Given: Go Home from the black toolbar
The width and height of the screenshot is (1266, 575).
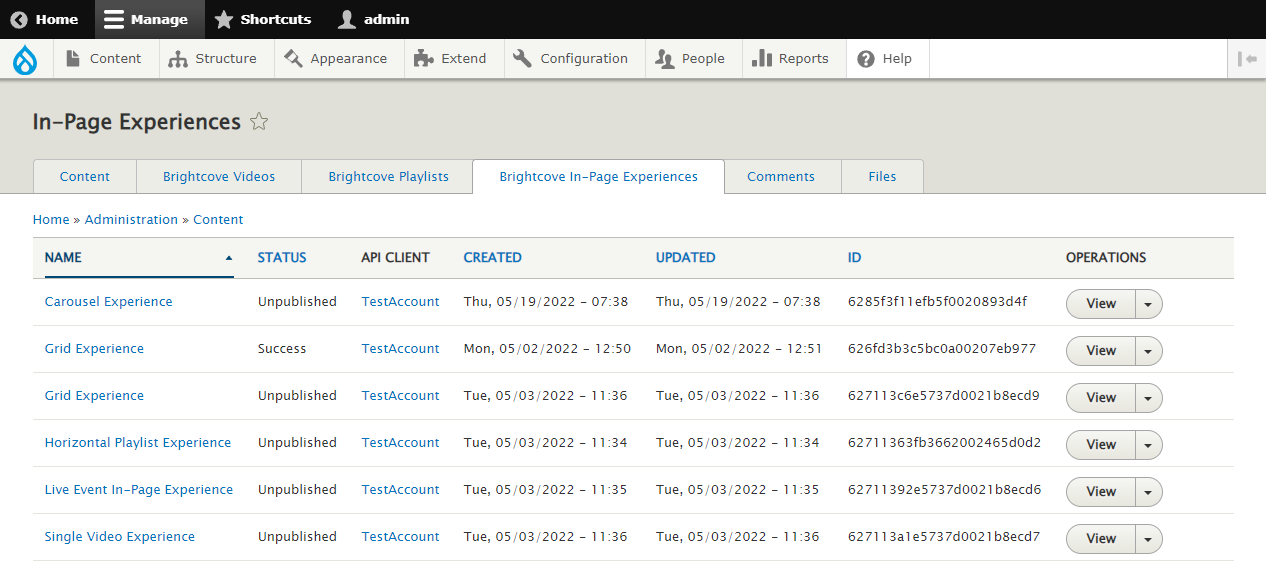Looking at the screenshot, I should pyautogui.click(x=45, y=19).
